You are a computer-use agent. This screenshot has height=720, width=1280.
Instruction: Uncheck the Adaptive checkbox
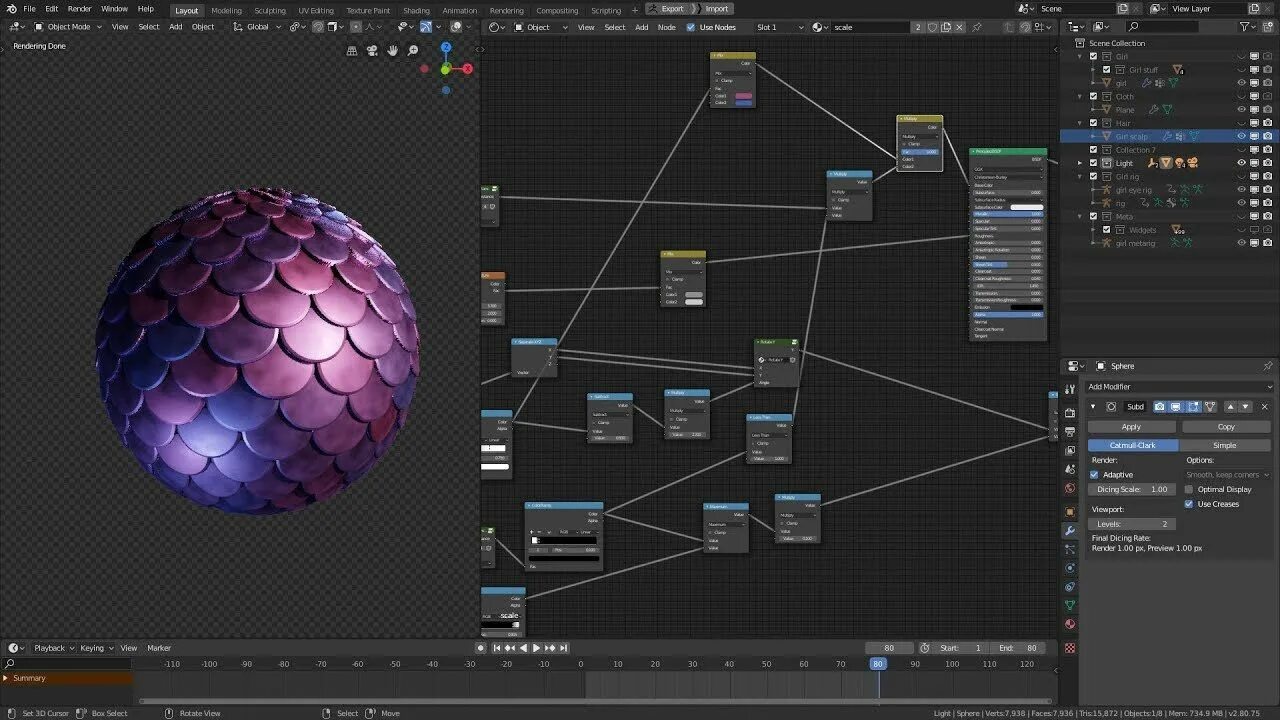1094,475
